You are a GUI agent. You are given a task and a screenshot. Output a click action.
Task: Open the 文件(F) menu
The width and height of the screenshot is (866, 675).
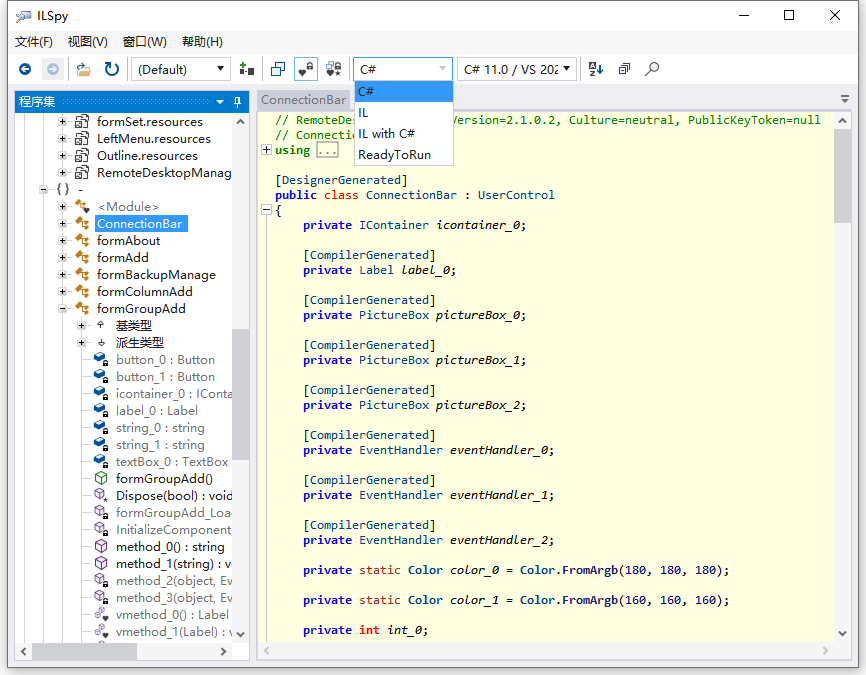coord(34,42)
